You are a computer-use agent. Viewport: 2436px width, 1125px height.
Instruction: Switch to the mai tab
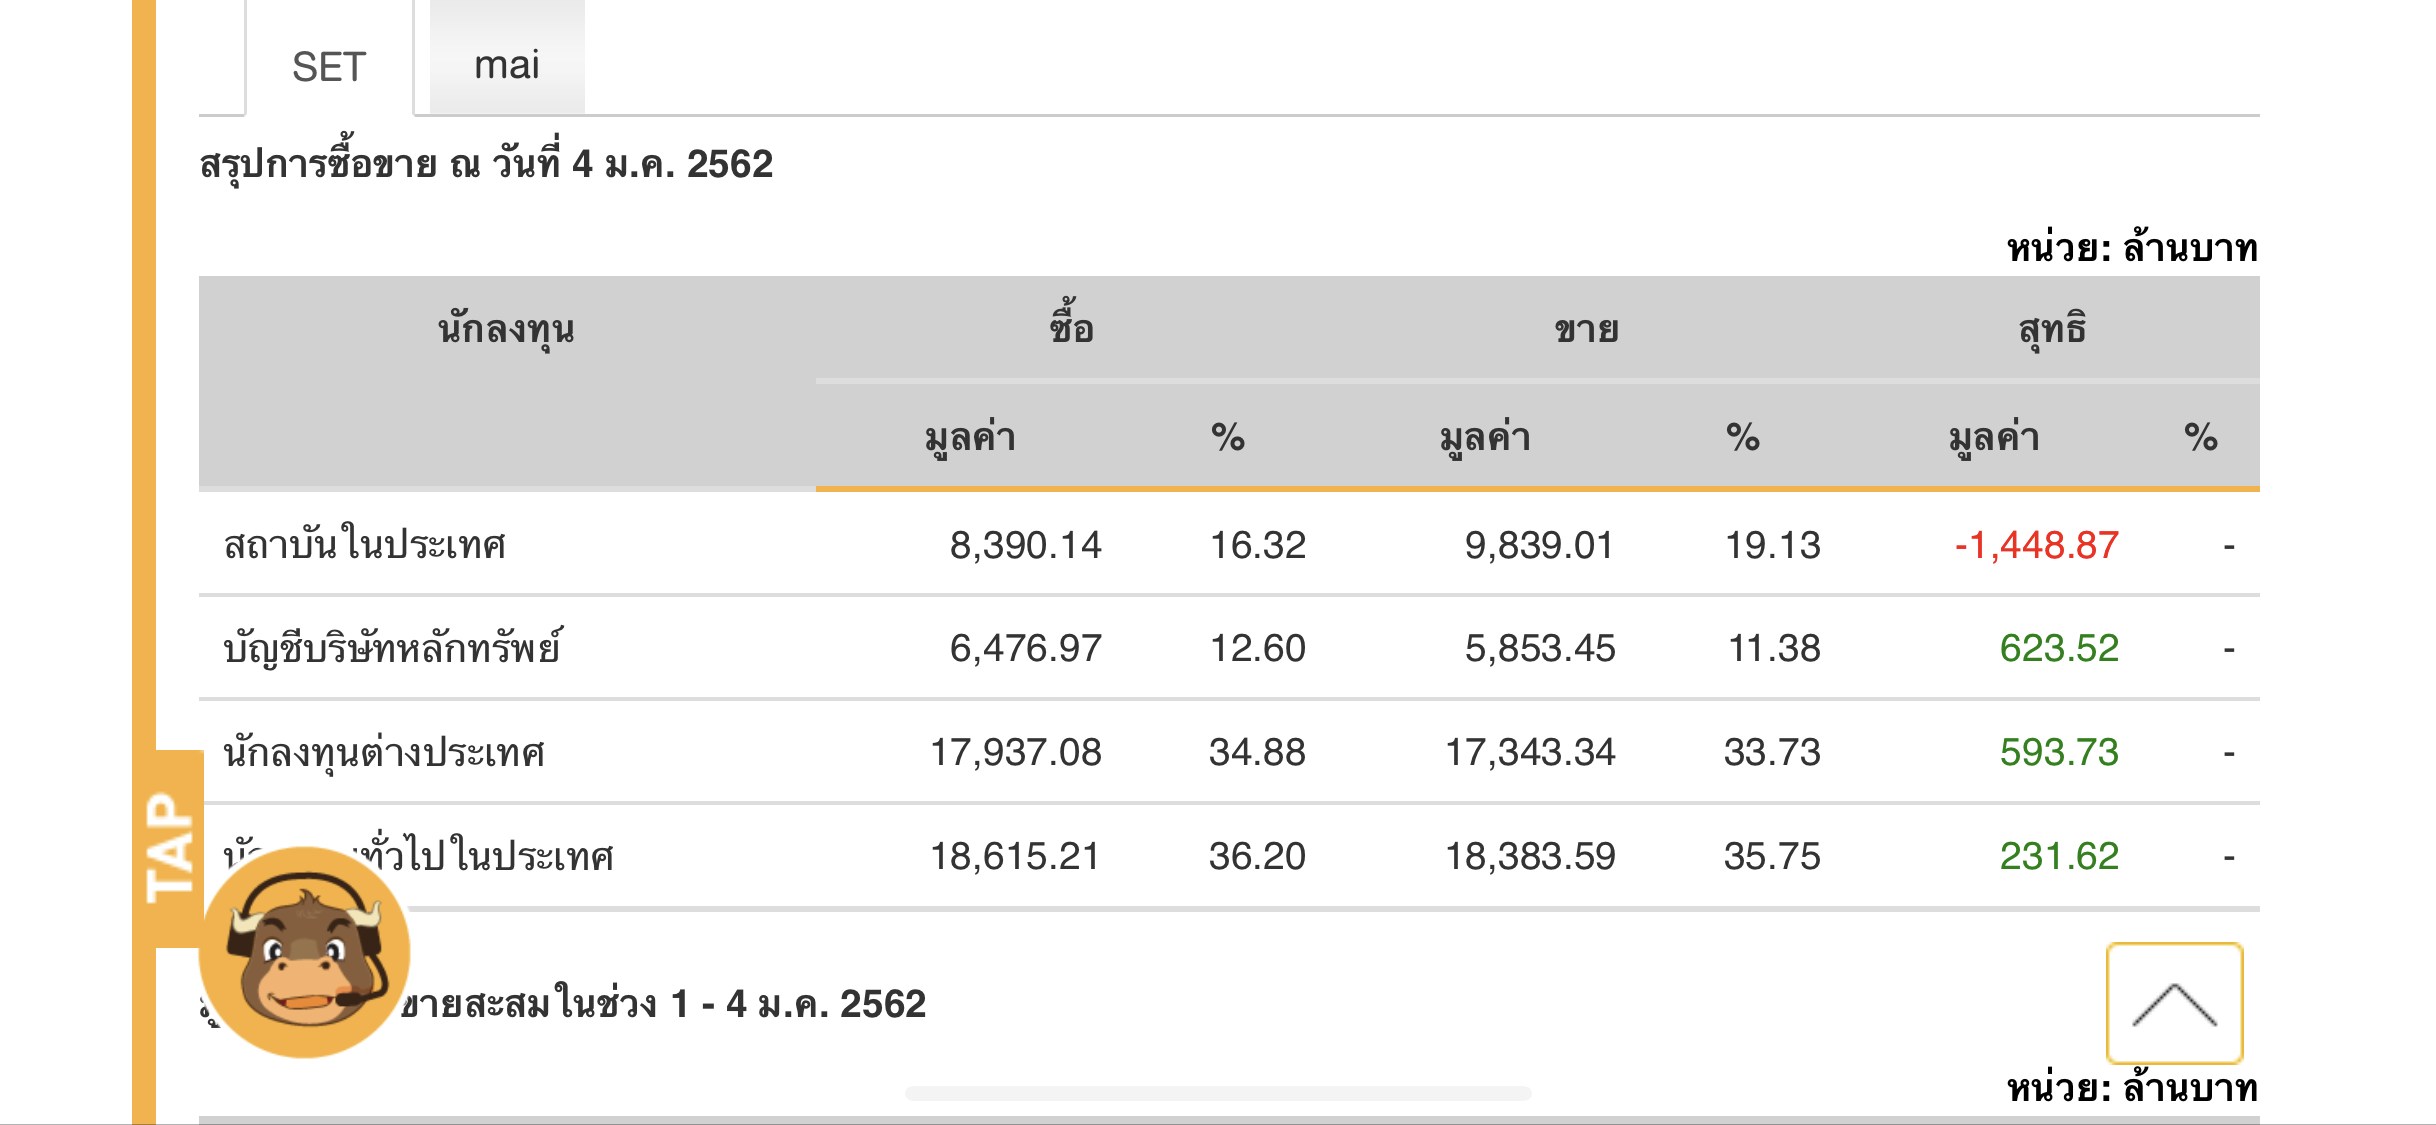(507, 65)
